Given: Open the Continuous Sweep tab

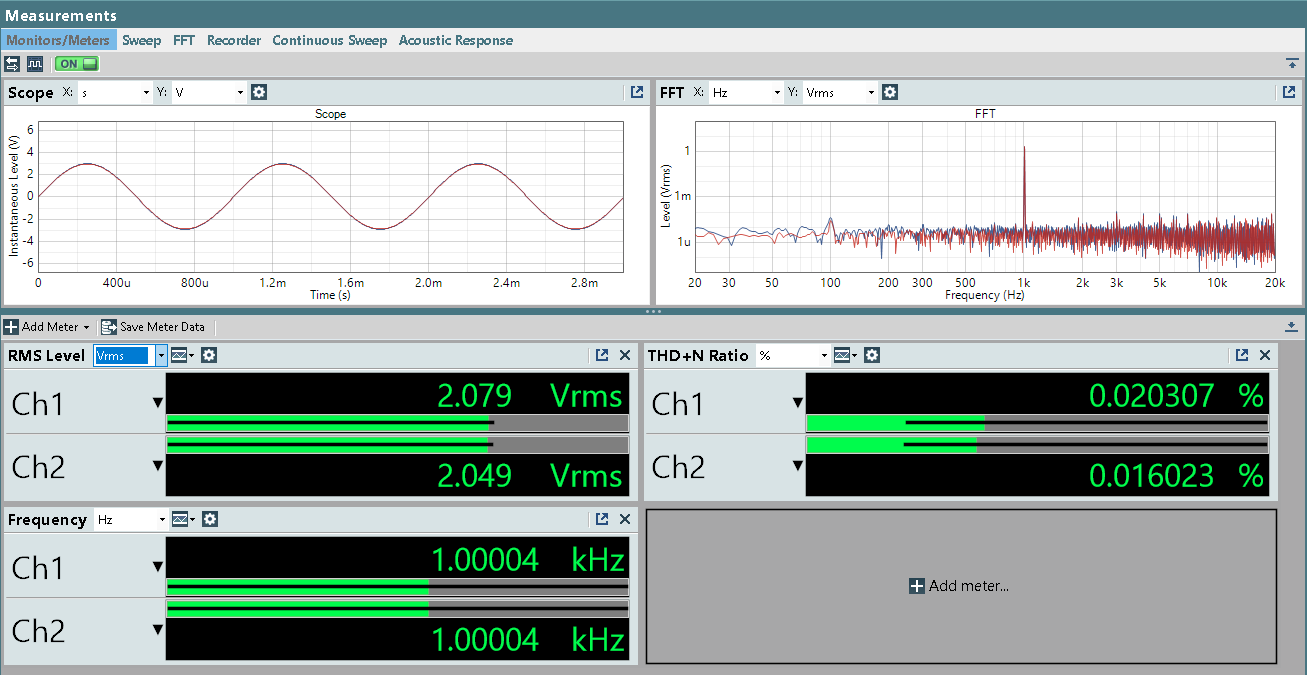Looking at the screenshot, I should [x=330, y=40].
